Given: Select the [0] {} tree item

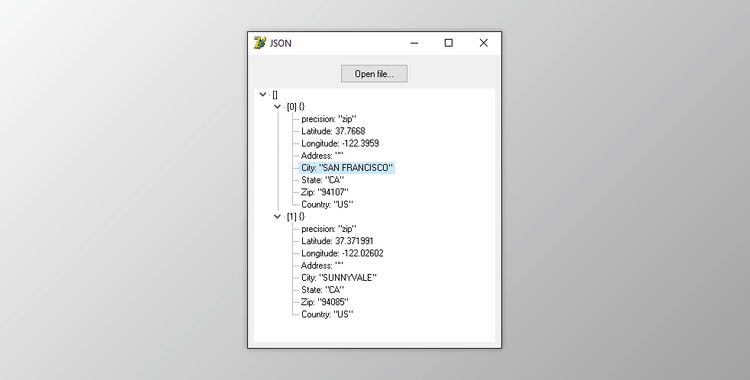Looking at the screenshot, I should [x=296, y=107].
